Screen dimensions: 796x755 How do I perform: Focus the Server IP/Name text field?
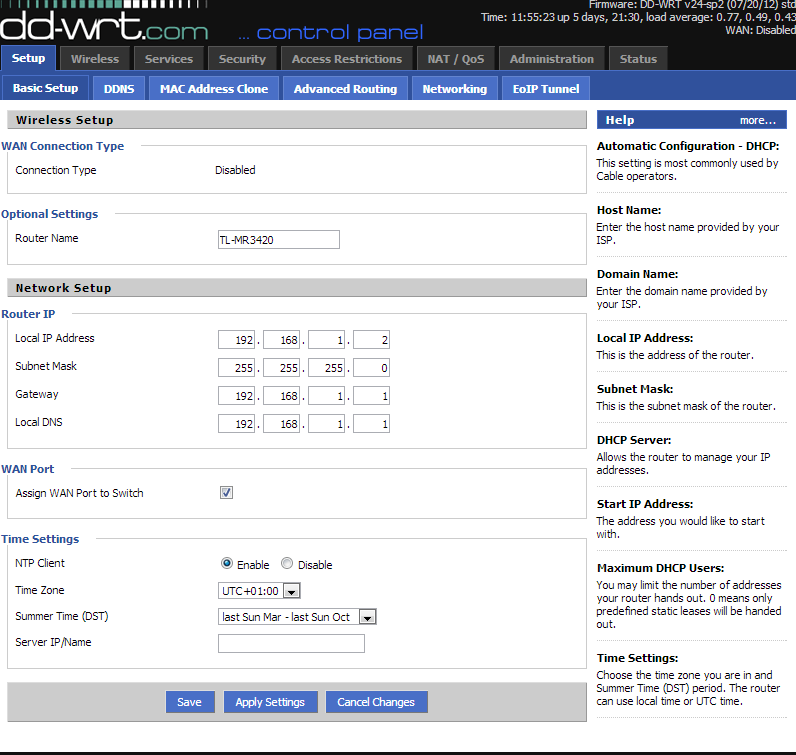click(291, 643)
